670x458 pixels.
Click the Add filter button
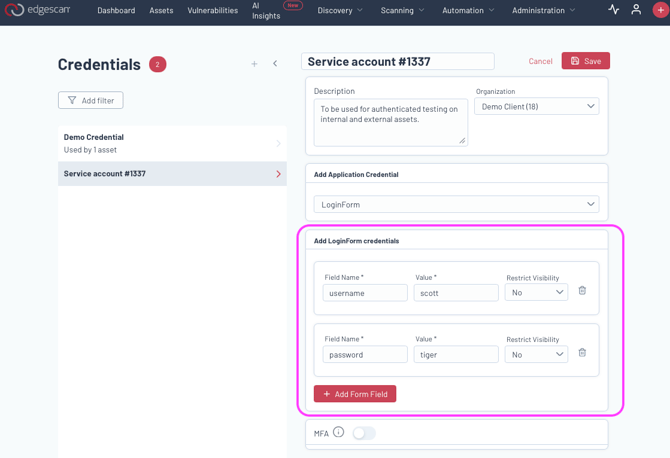(x=91, y=100)
